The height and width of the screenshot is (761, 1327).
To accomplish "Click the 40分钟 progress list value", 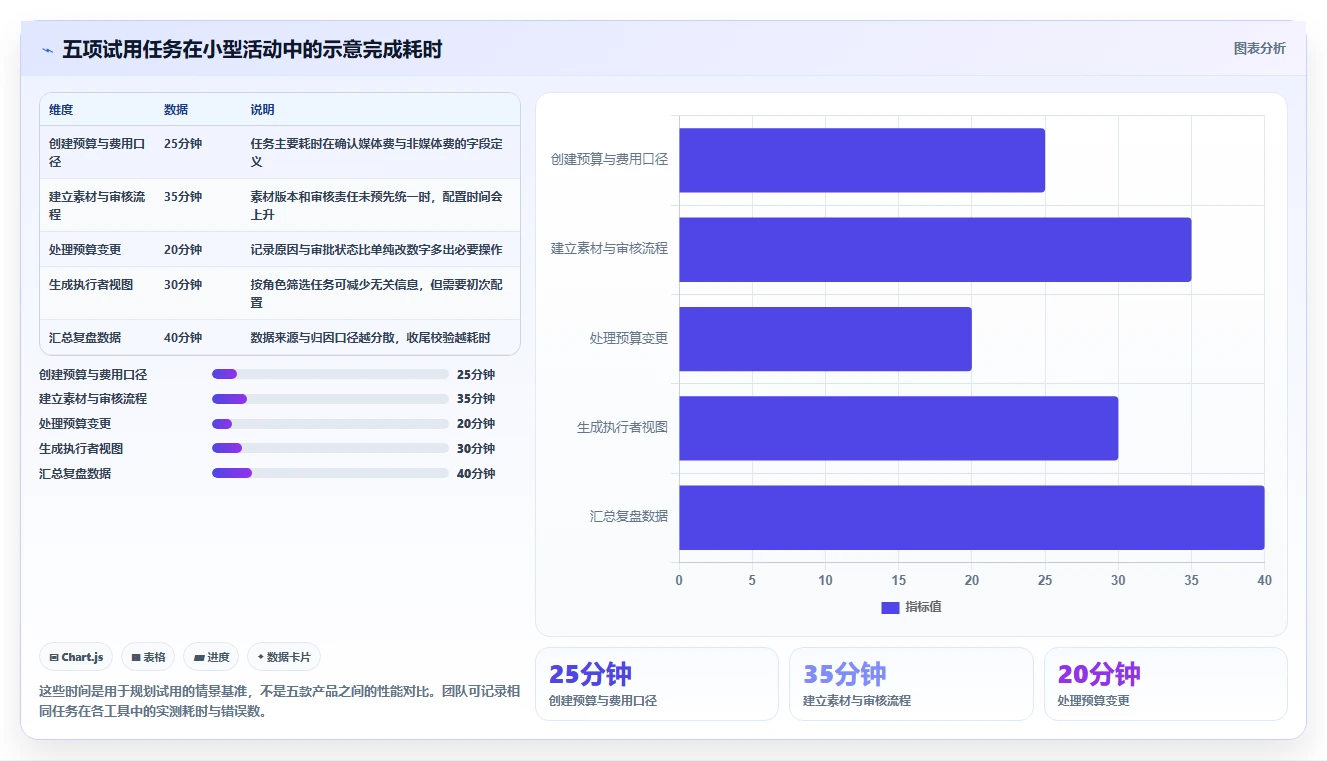I will coord(476,474).
